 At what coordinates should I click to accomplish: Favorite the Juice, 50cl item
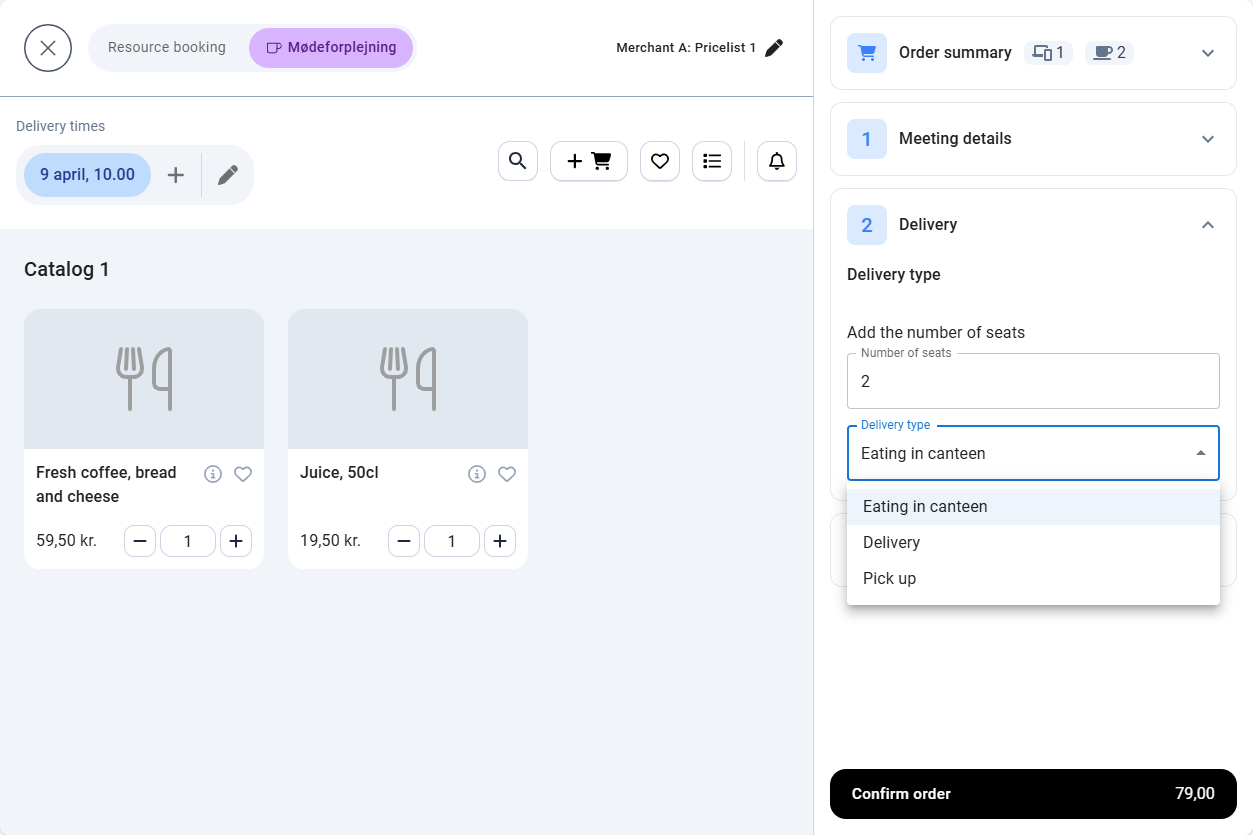tap(507, 474)
